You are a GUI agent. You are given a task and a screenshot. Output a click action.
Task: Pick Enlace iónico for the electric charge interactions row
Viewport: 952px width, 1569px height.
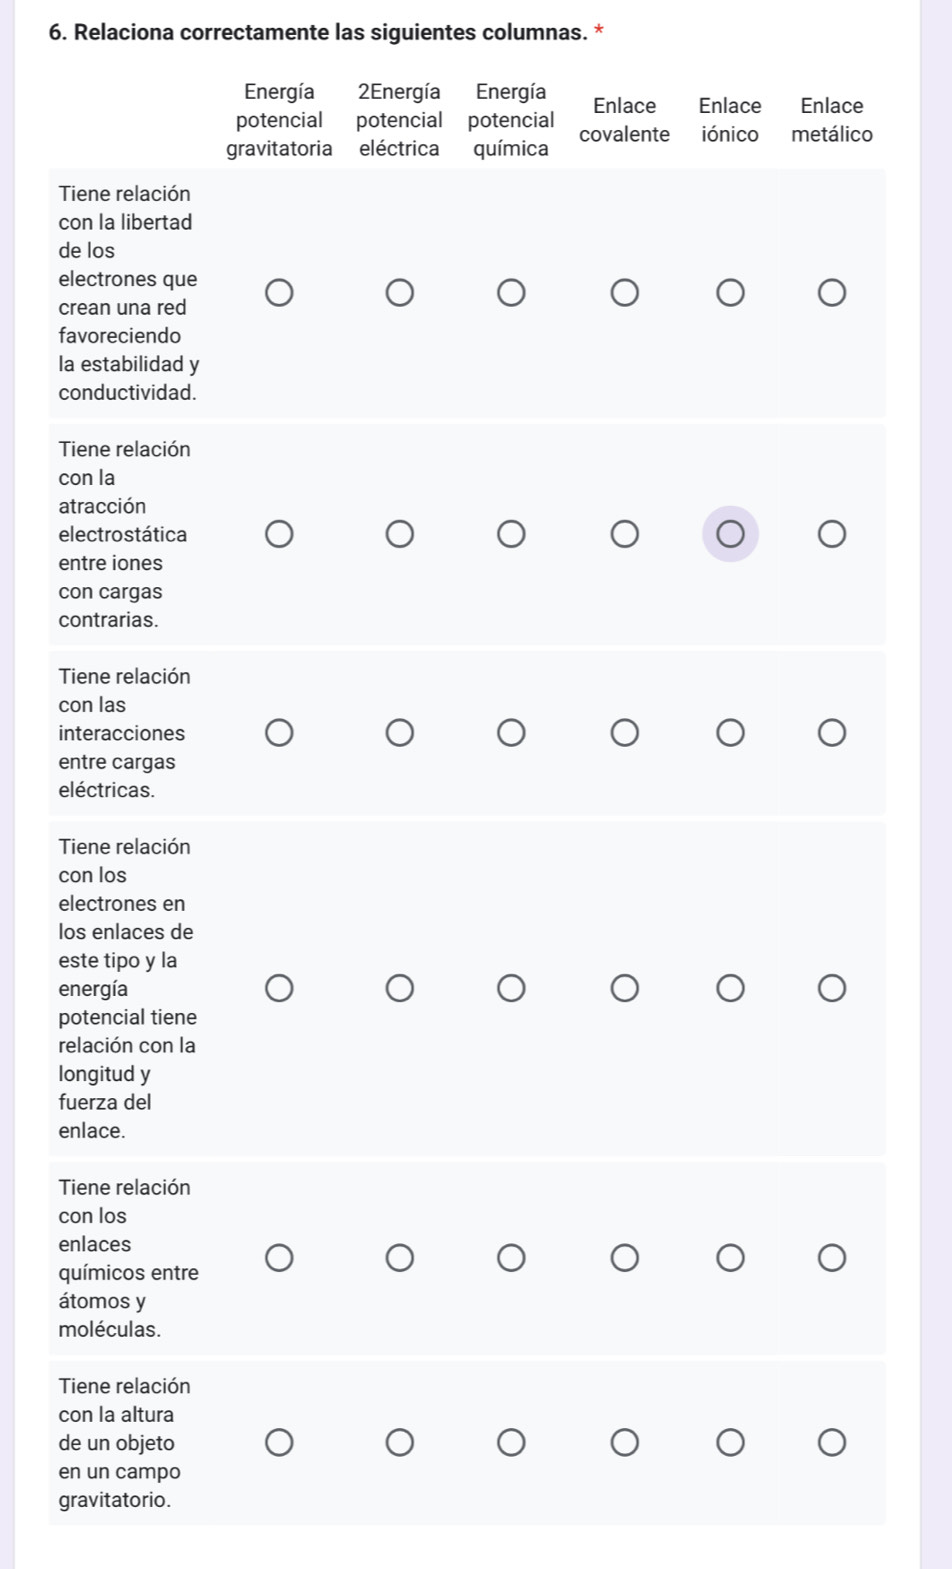730,733
